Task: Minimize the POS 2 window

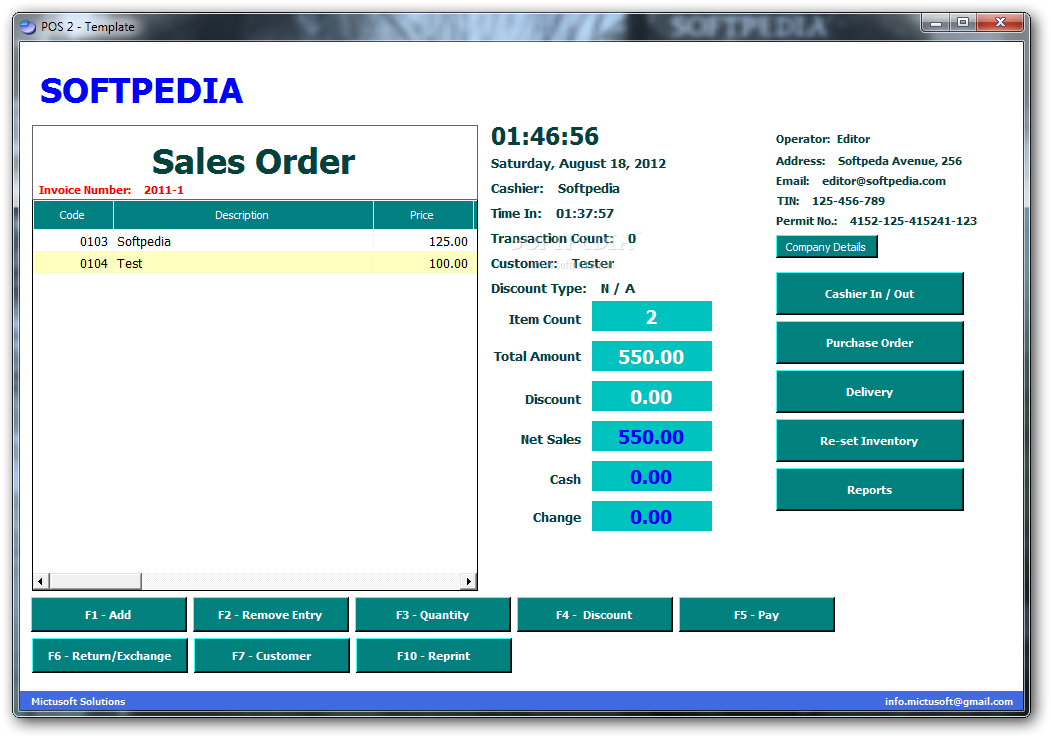Action: click(936, 23)
